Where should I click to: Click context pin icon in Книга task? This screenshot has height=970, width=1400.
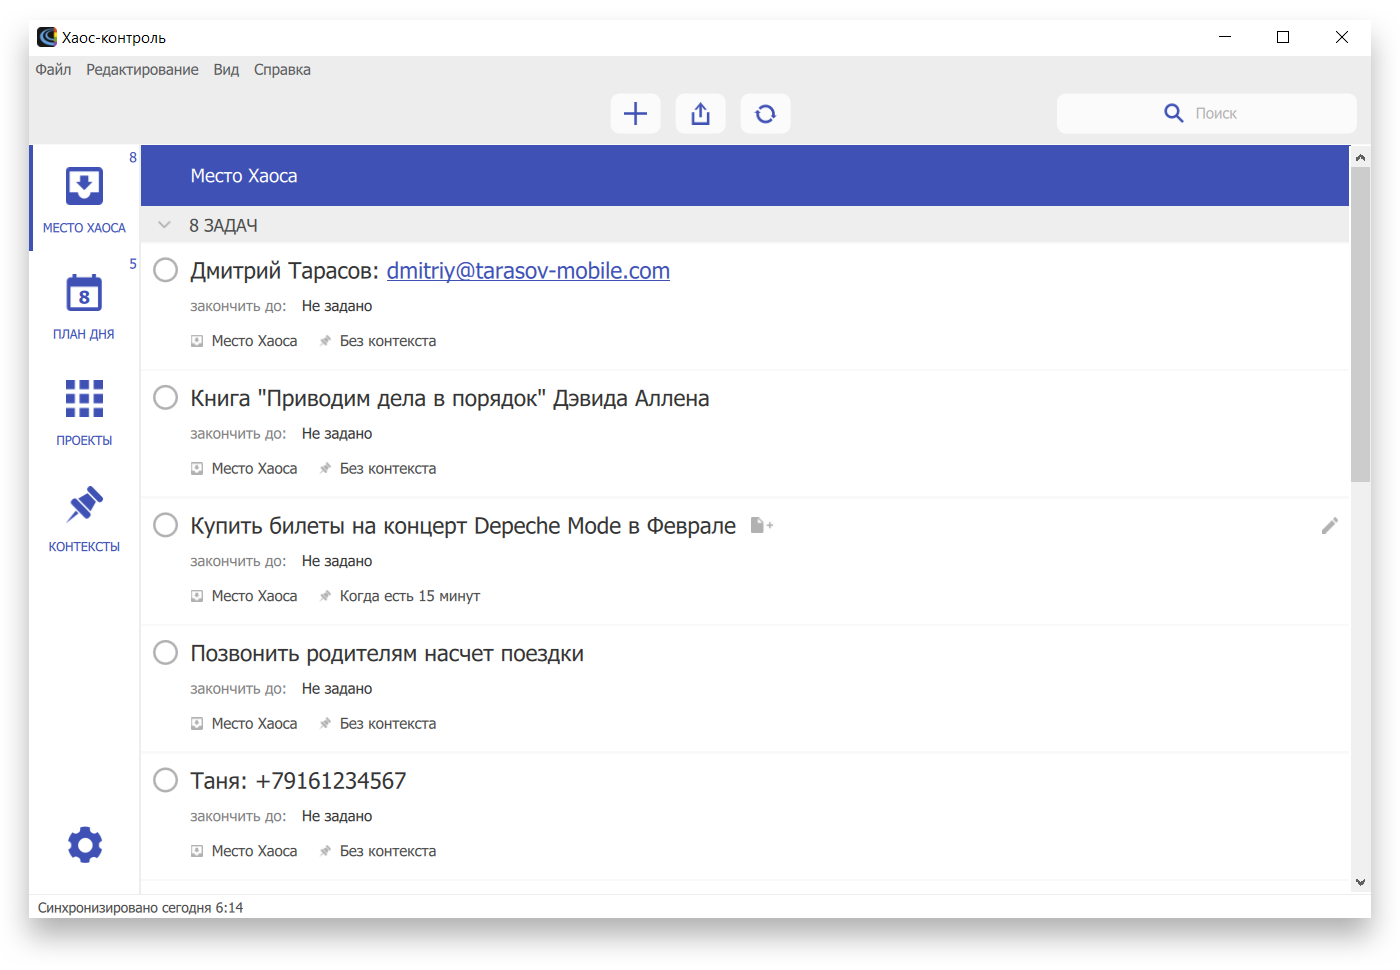(325, 468)
